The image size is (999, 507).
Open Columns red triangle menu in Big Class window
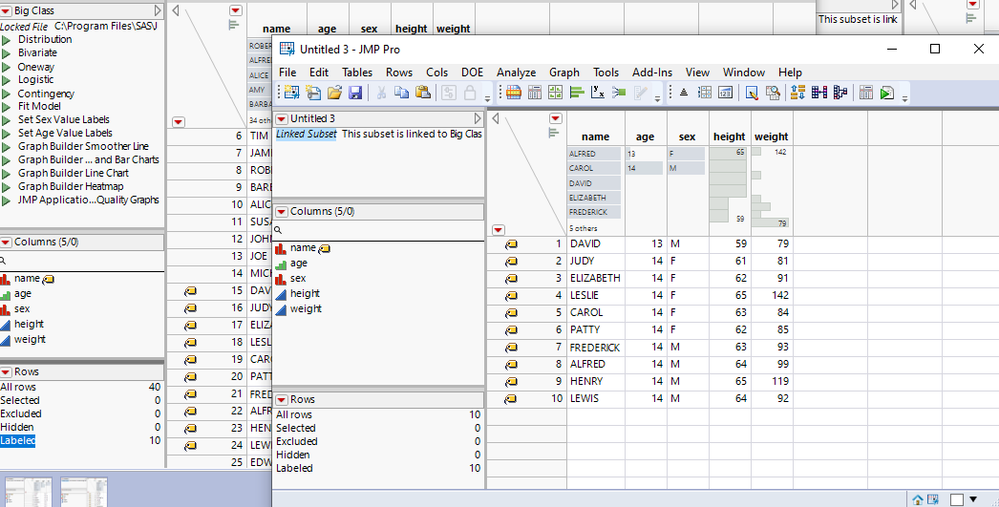(x=6, y=242)
